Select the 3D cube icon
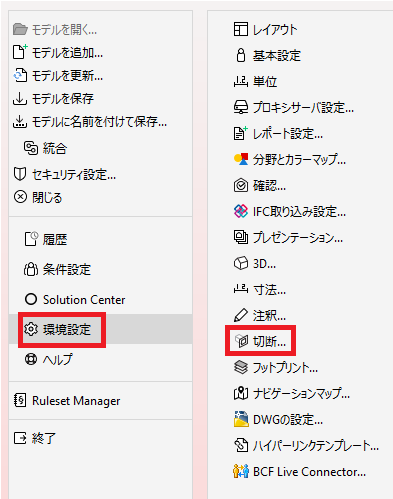The width and height of the screenshot is (393, 499). [x=241, y=263]
